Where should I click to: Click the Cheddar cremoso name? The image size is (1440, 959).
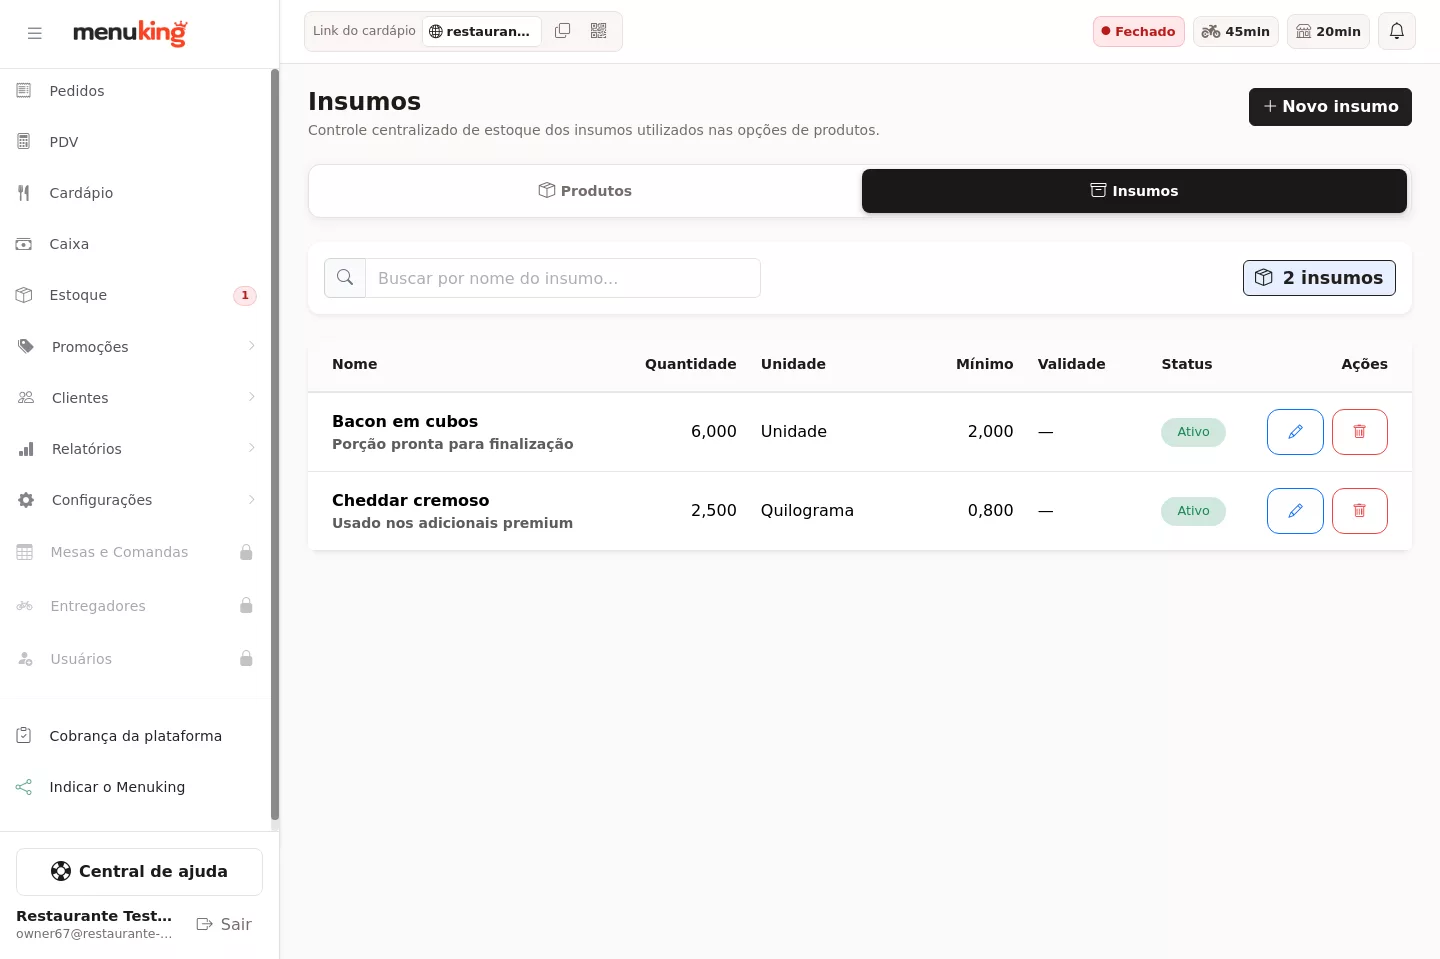(411, 500)
